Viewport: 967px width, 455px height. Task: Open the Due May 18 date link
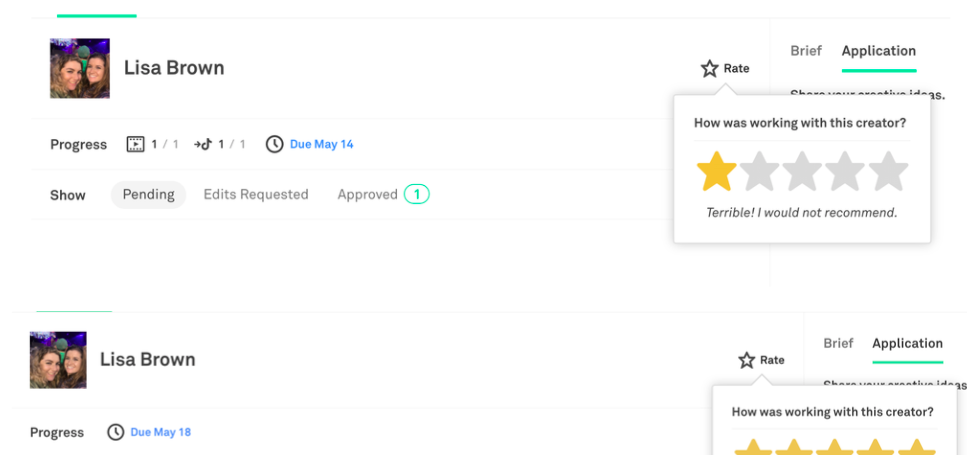160,432
